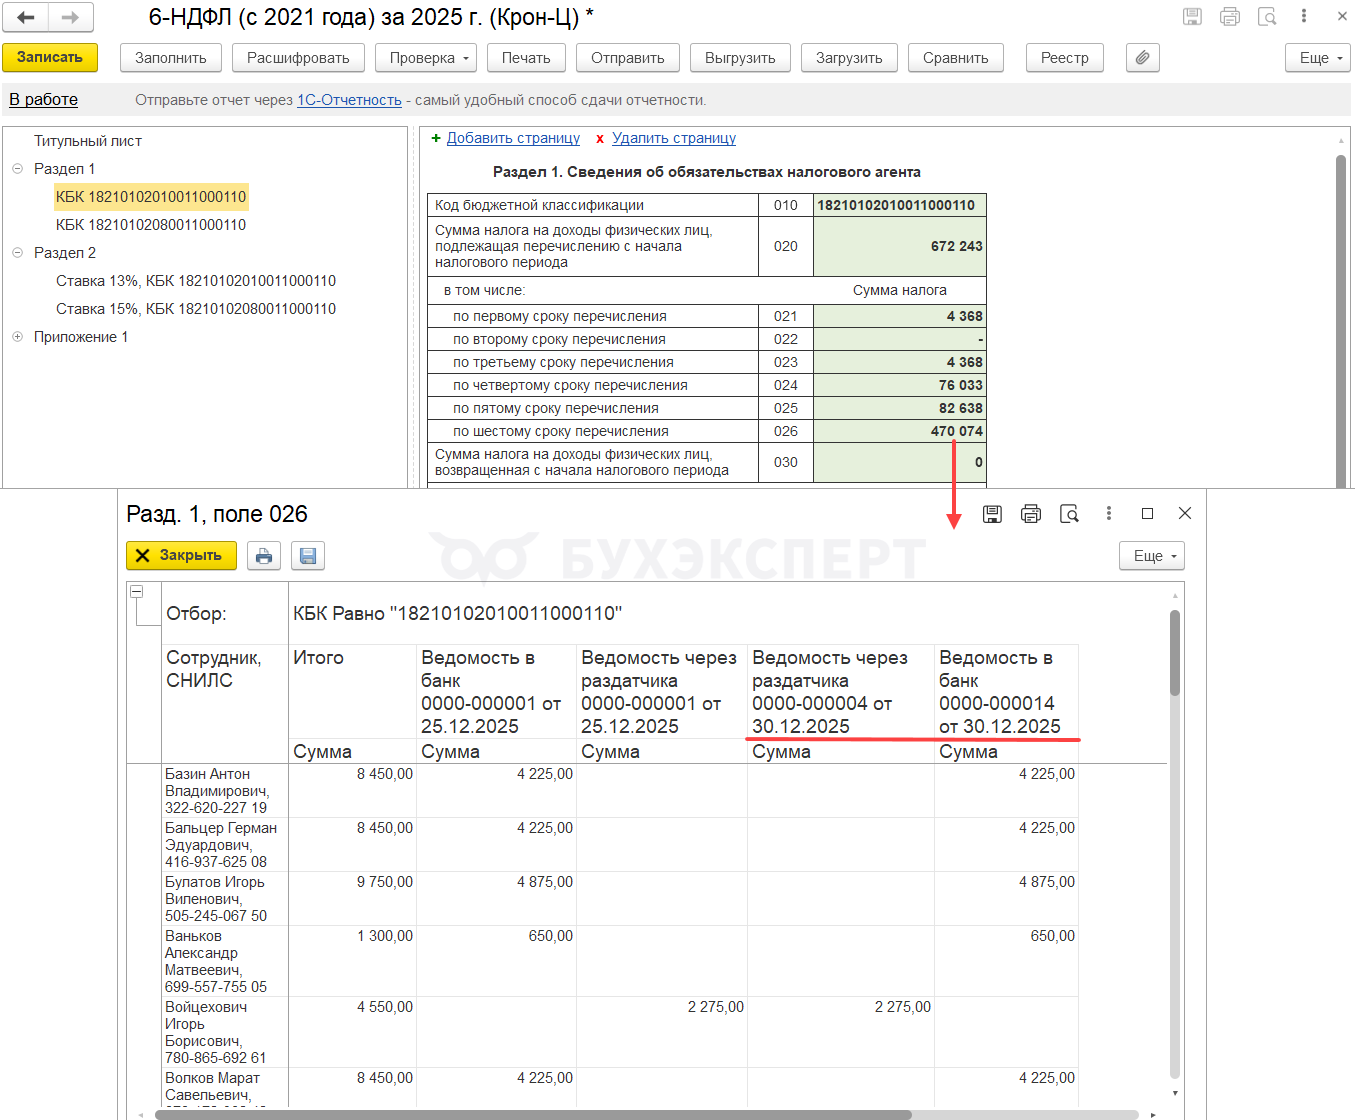Click horizontal scrollbar of the popup report
The image size is (1355, 1120).
tap(532, 1114)
